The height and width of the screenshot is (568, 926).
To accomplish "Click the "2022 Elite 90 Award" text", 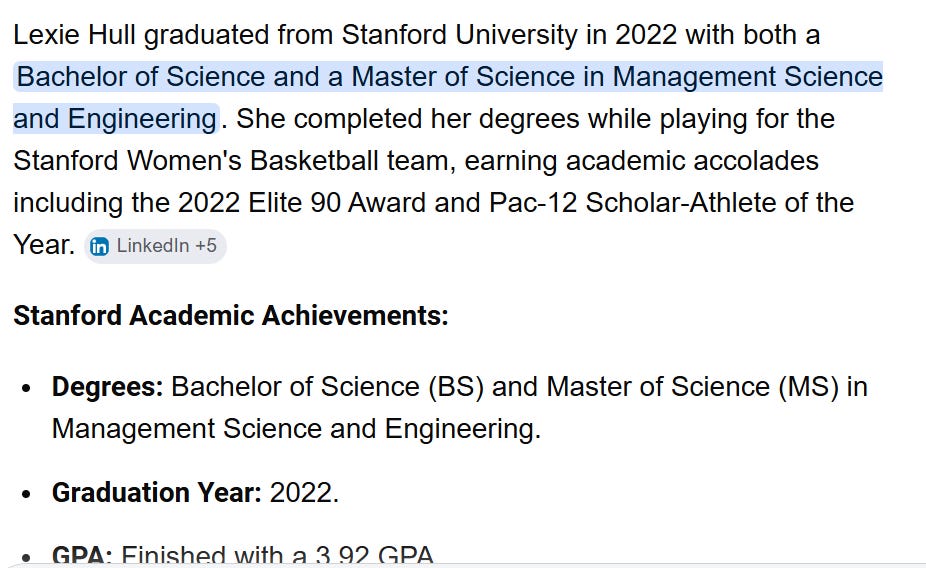I will click(302, 203).
